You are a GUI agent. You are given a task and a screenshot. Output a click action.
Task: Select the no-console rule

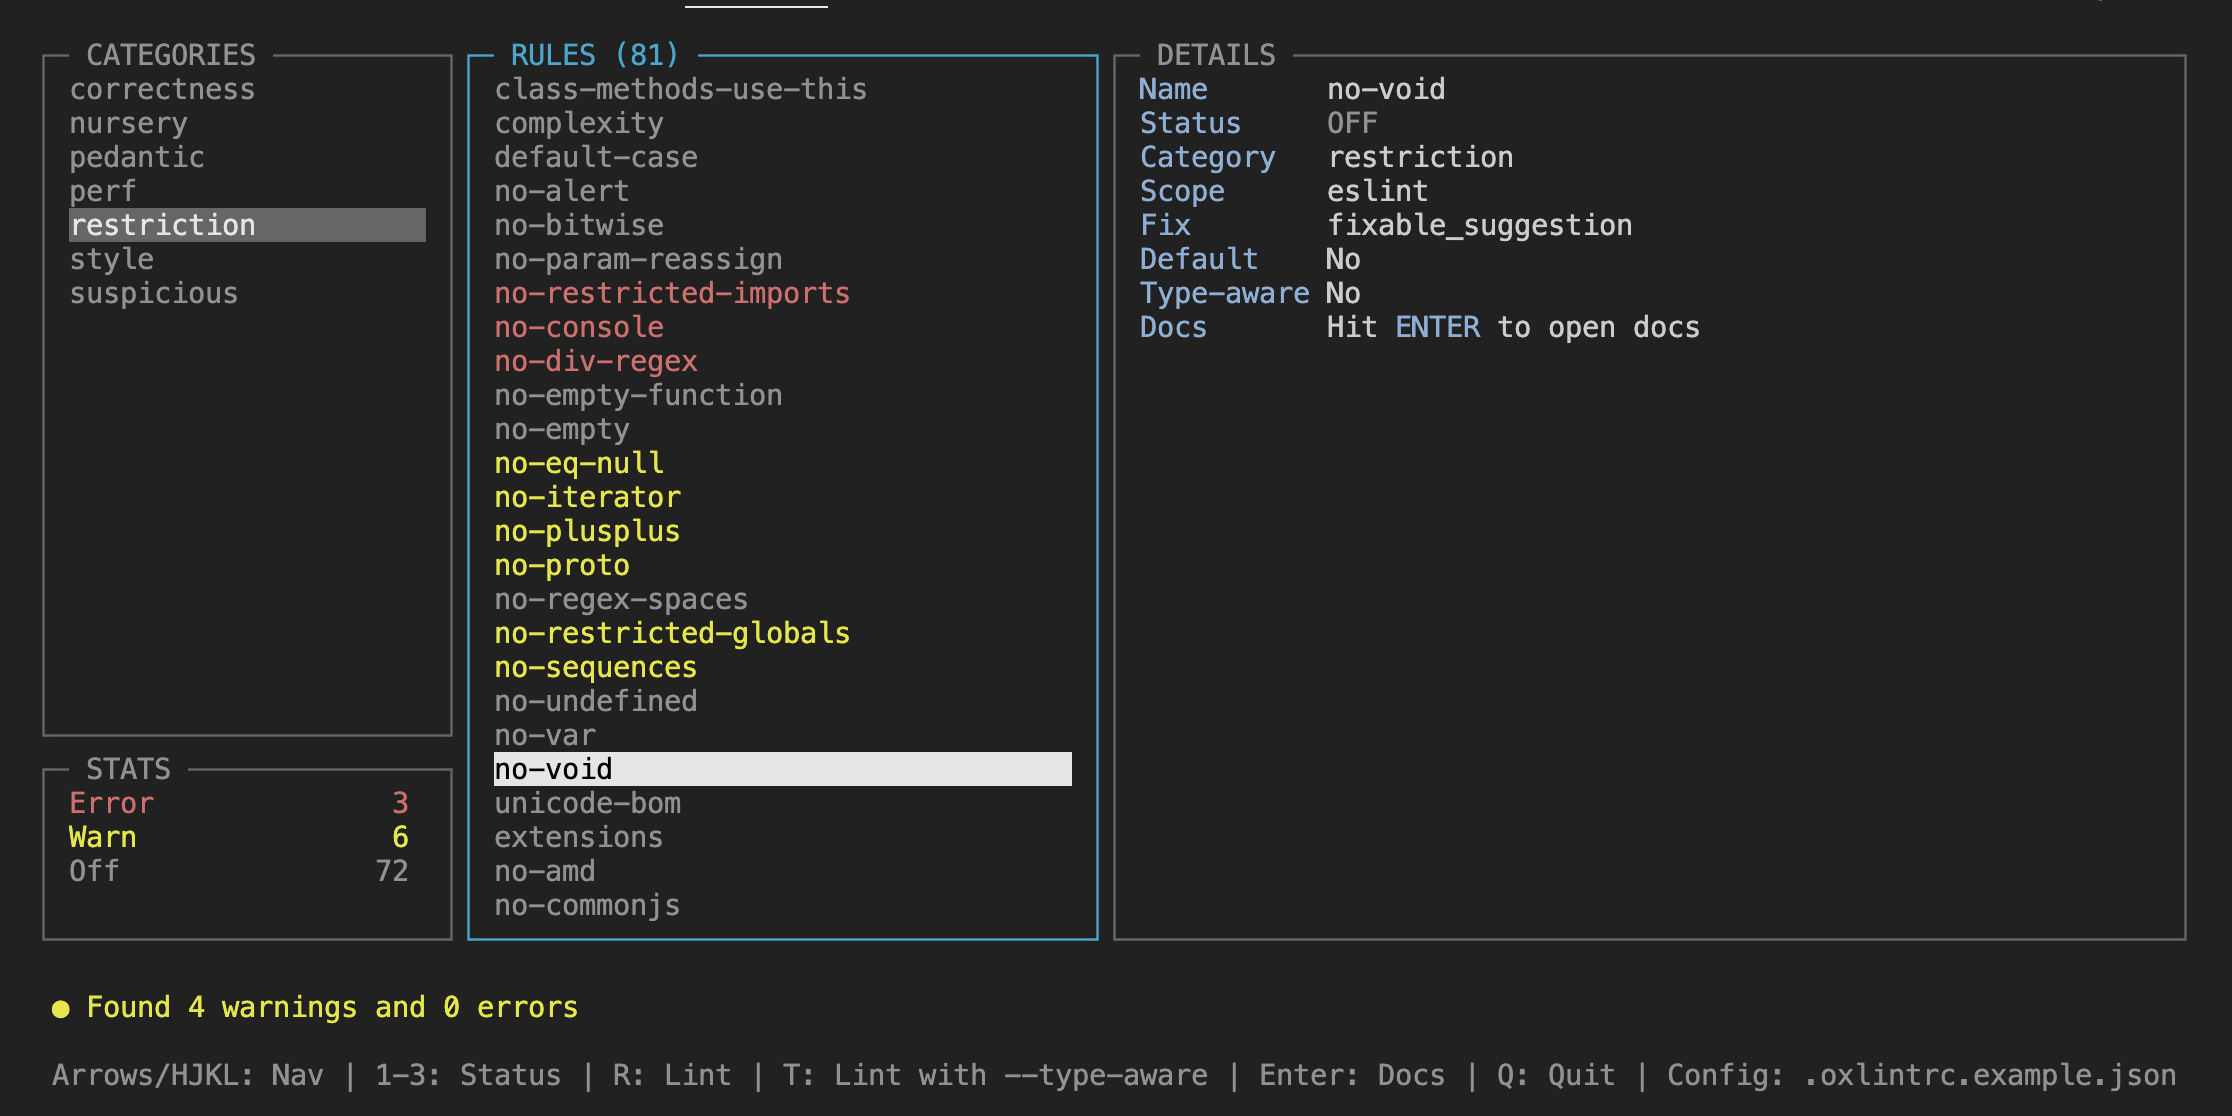pyautogui.click(x=579, y=327)
